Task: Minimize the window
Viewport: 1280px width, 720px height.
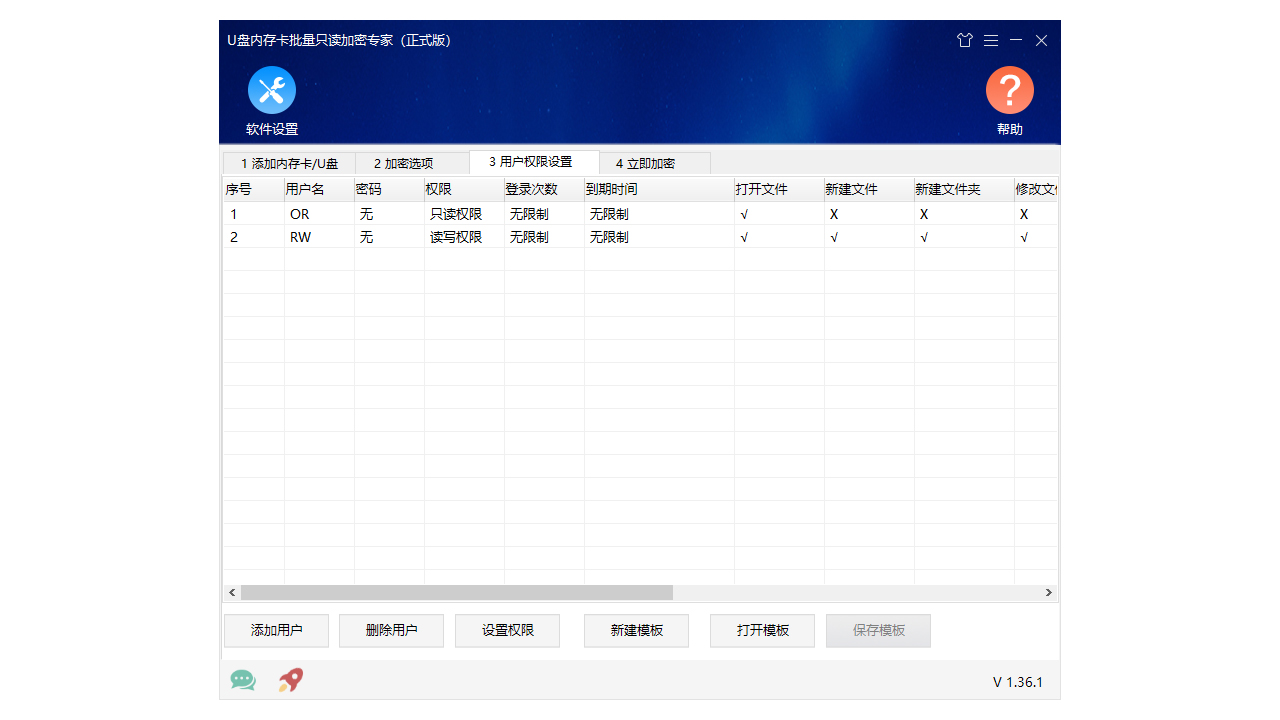Action: click(x=1016, y=40)
